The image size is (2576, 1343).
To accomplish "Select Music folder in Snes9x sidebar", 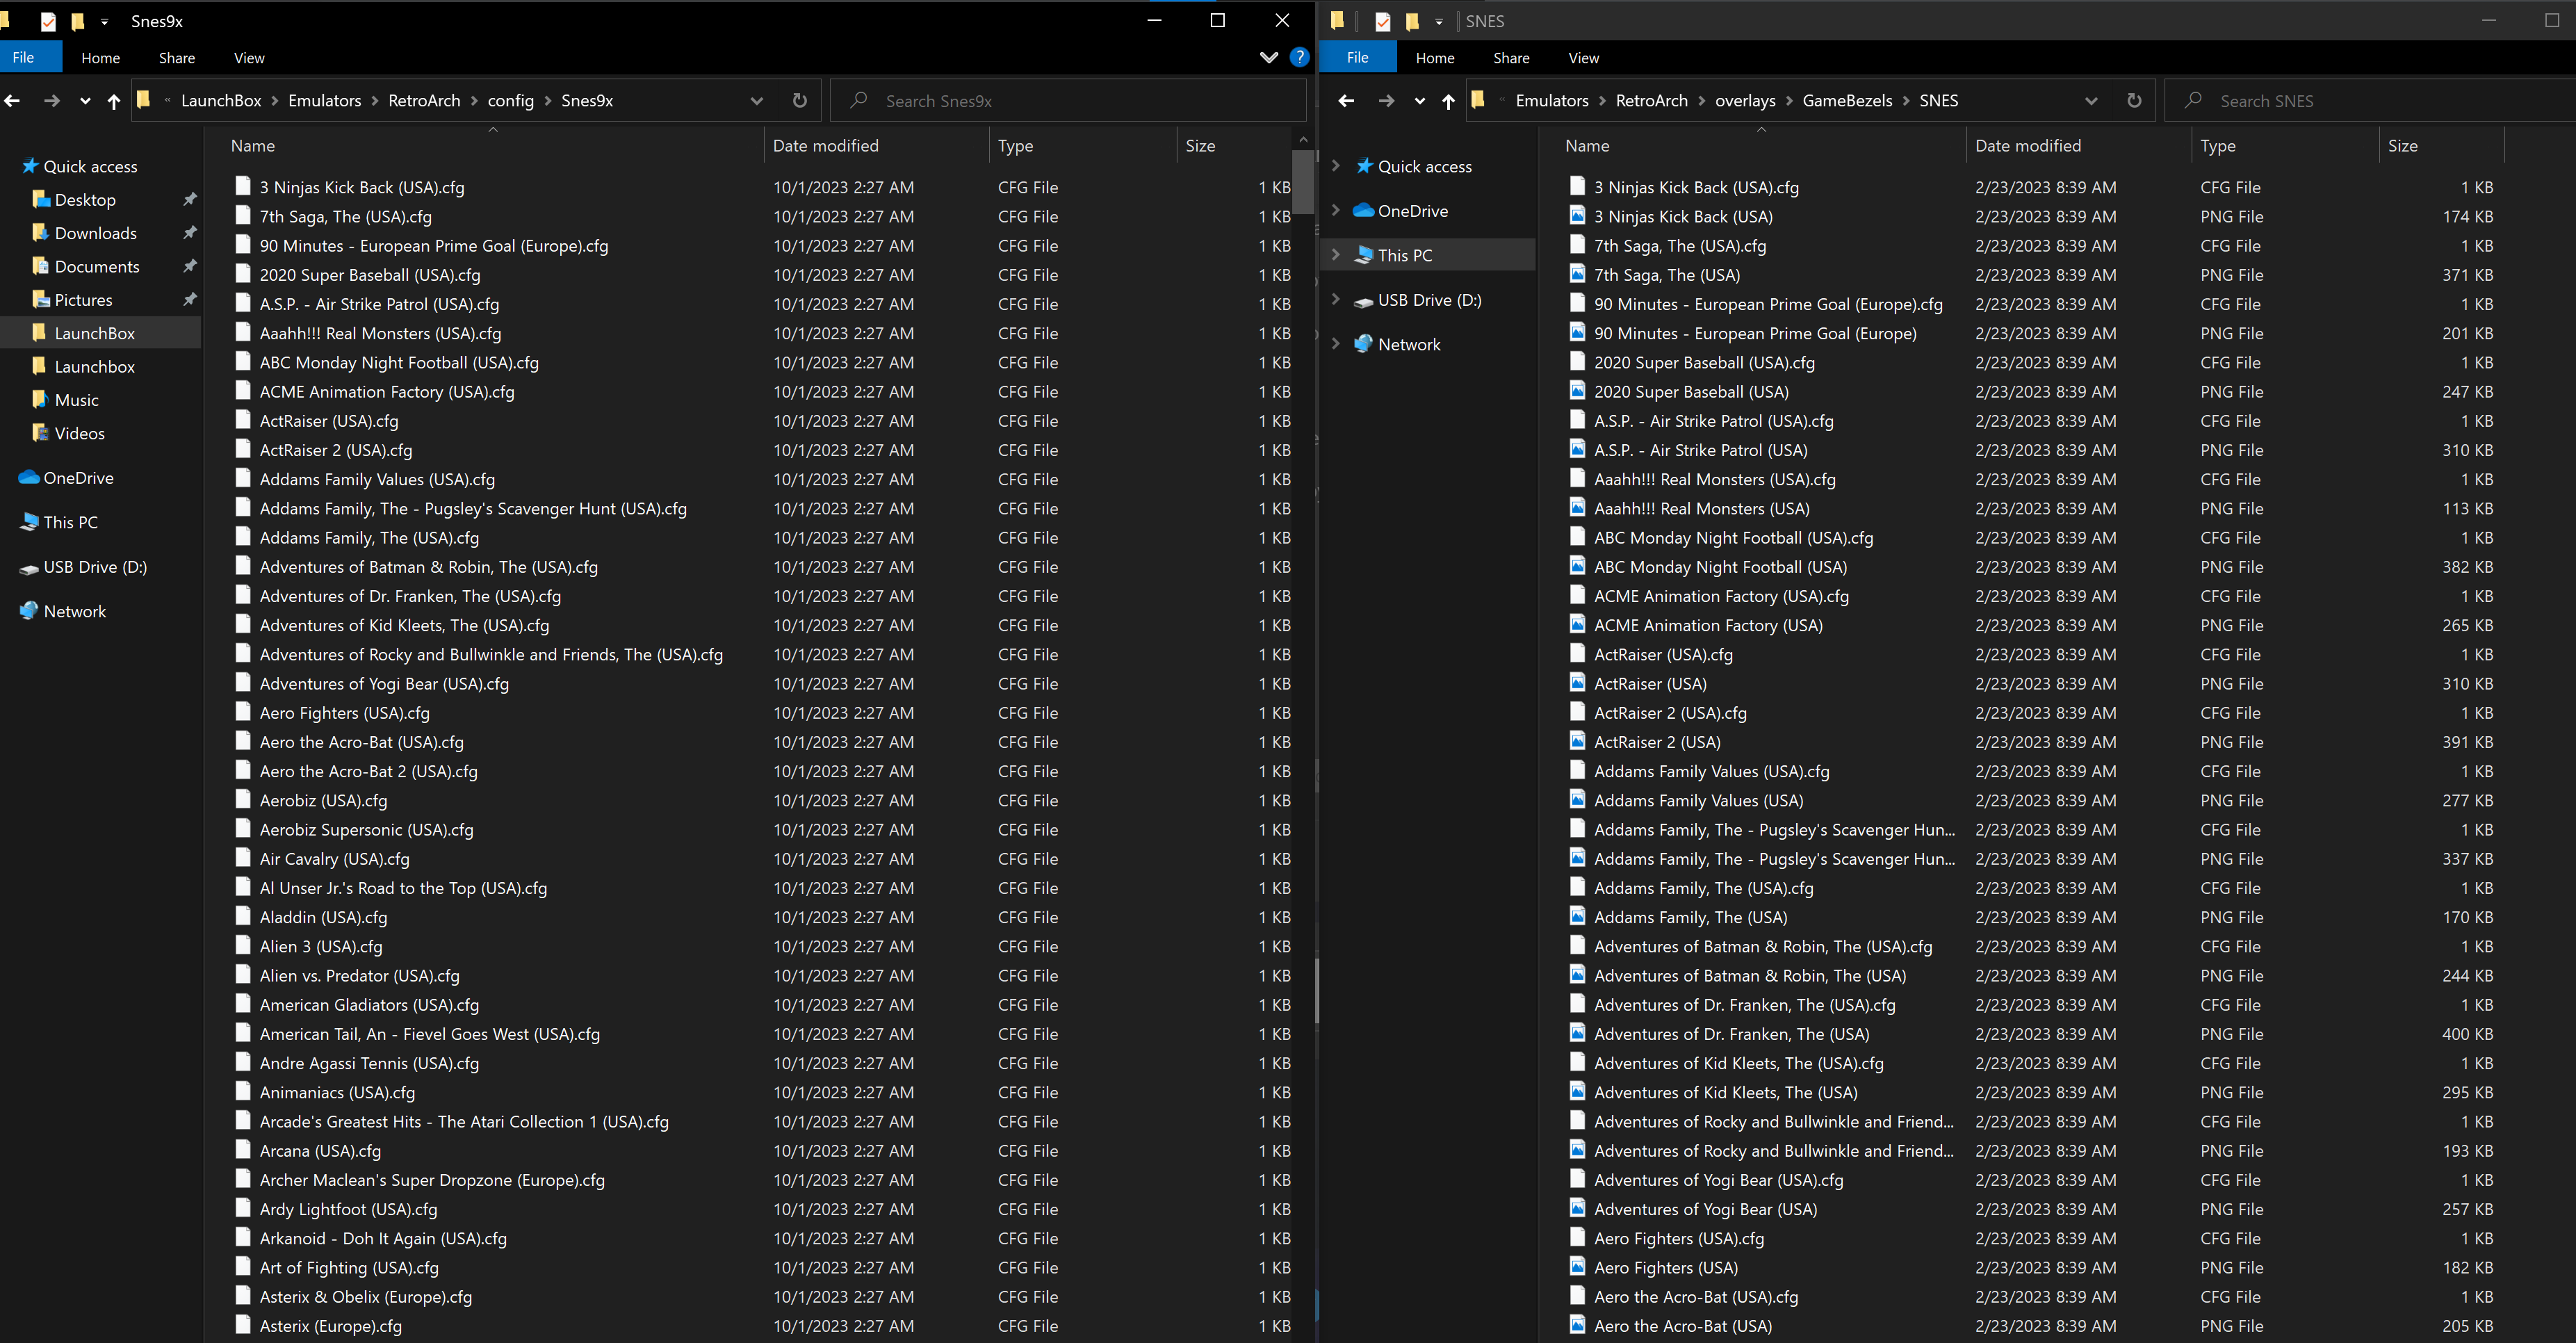I will pyautogui.click(x=76, y=400).
